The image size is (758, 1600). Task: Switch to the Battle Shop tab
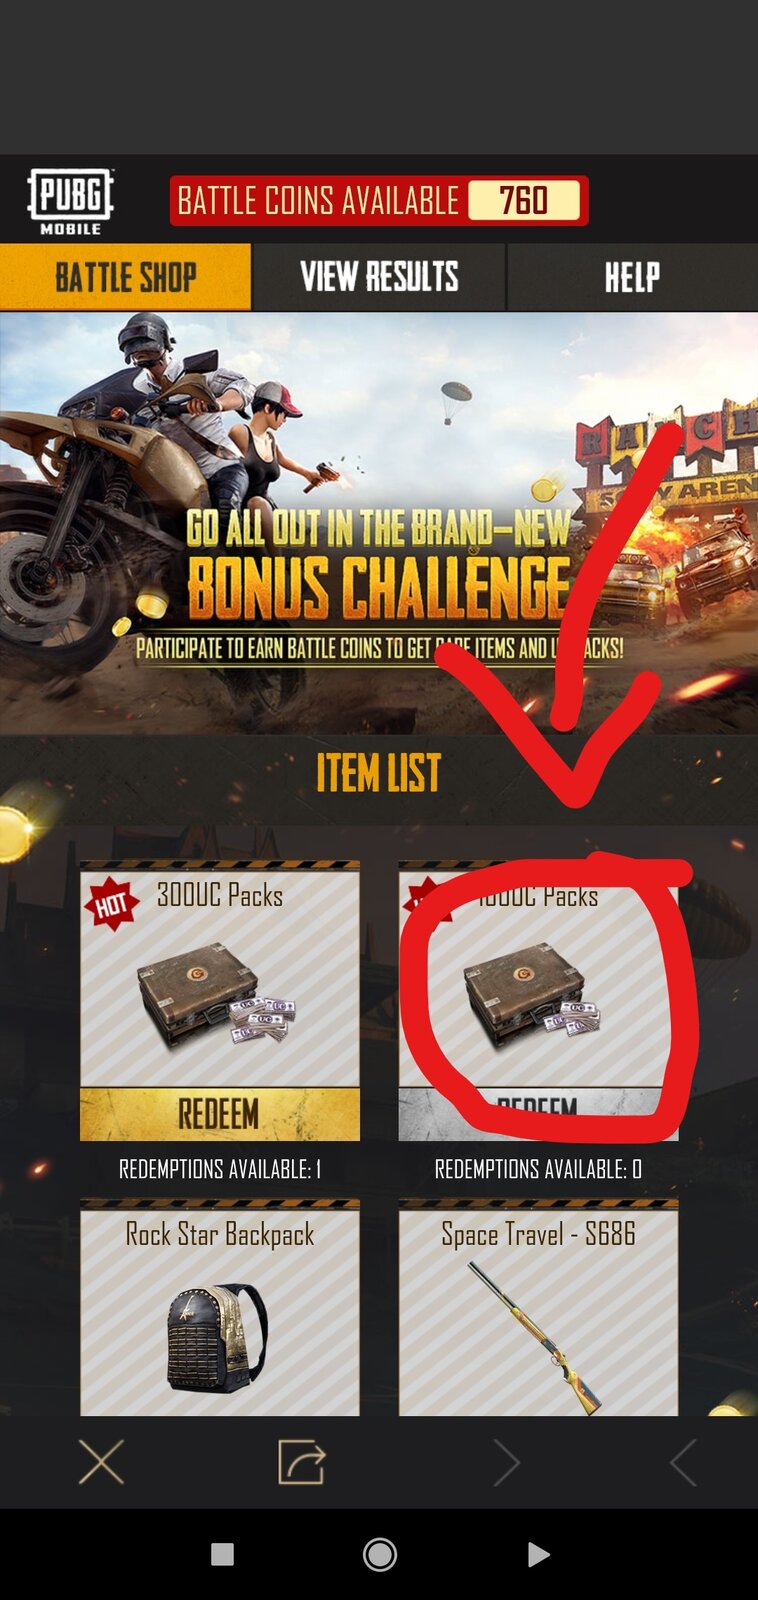(x=125, y=277)
